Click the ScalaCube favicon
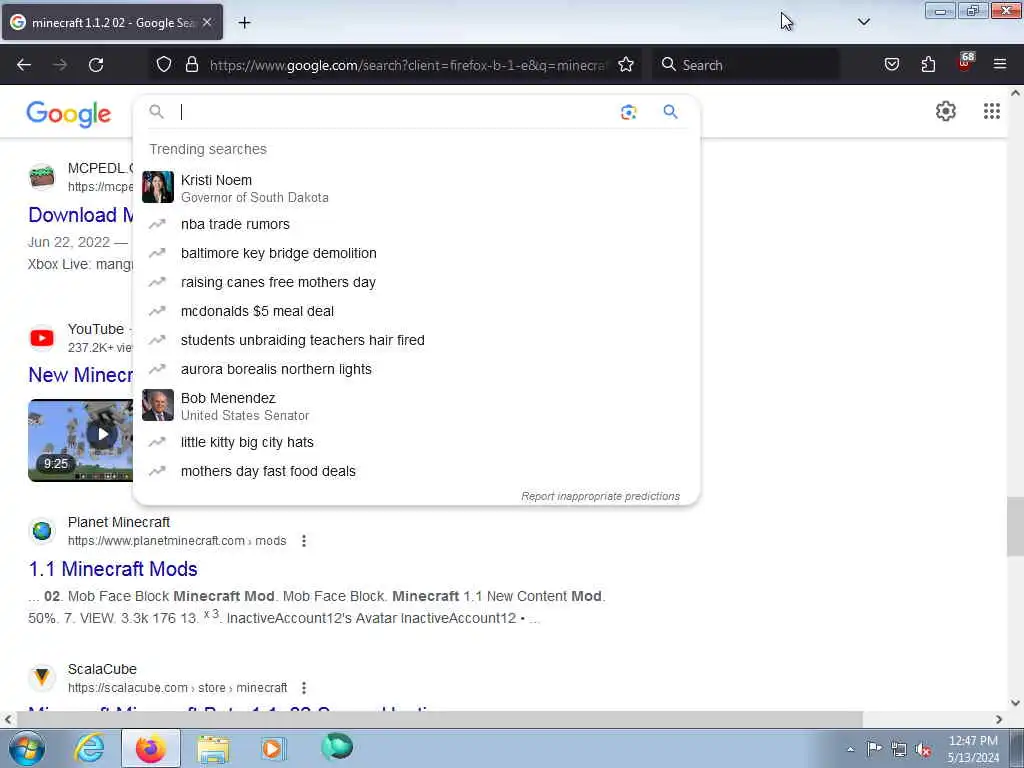 point(42,677)
